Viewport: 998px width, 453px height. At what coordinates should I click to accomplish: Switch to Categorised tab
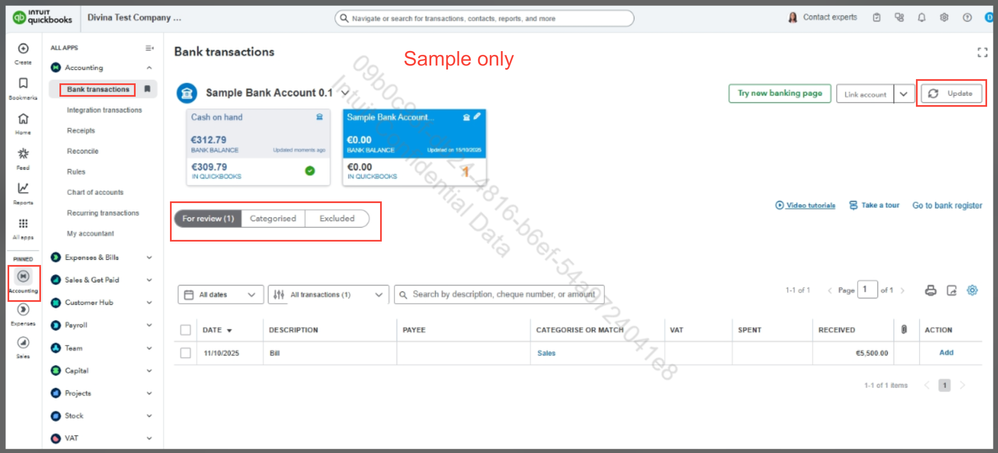coord(273,218)
